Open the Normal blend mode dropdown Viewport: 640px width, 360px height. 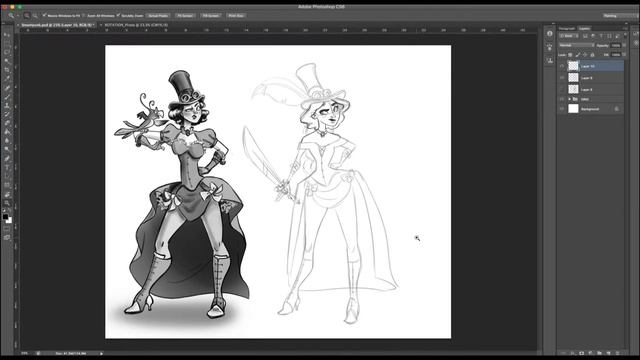click(577, 45)
